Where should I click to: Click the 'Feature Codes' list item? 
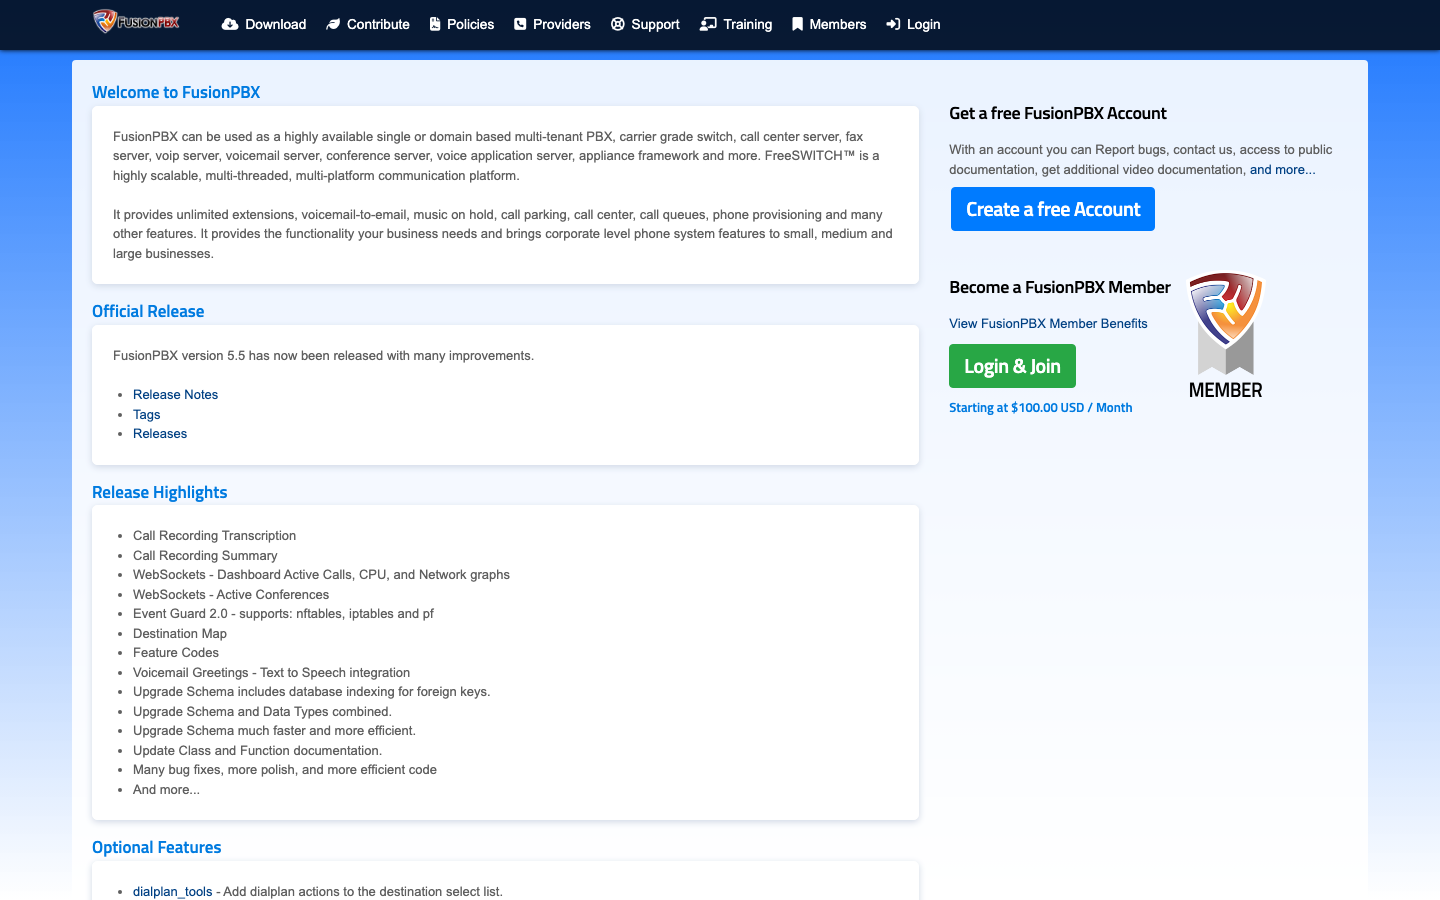tap(176, 652)
